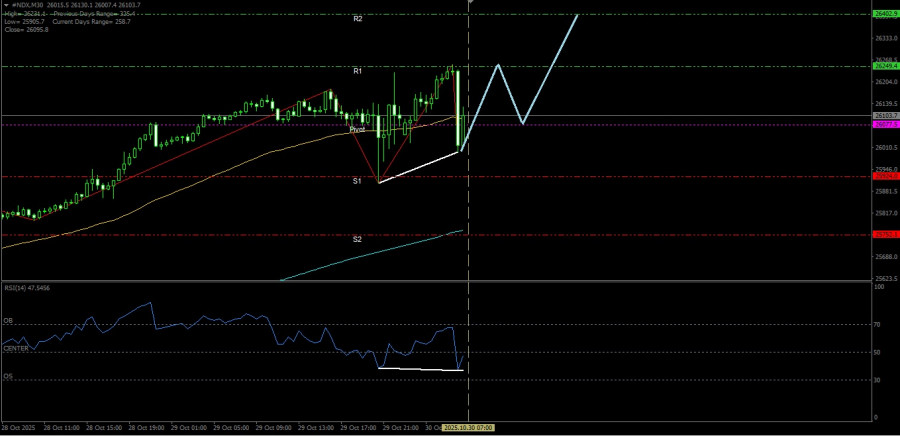900x436 pixels.
Task: Select the R2 resistance level label
Action: point(357,19)
